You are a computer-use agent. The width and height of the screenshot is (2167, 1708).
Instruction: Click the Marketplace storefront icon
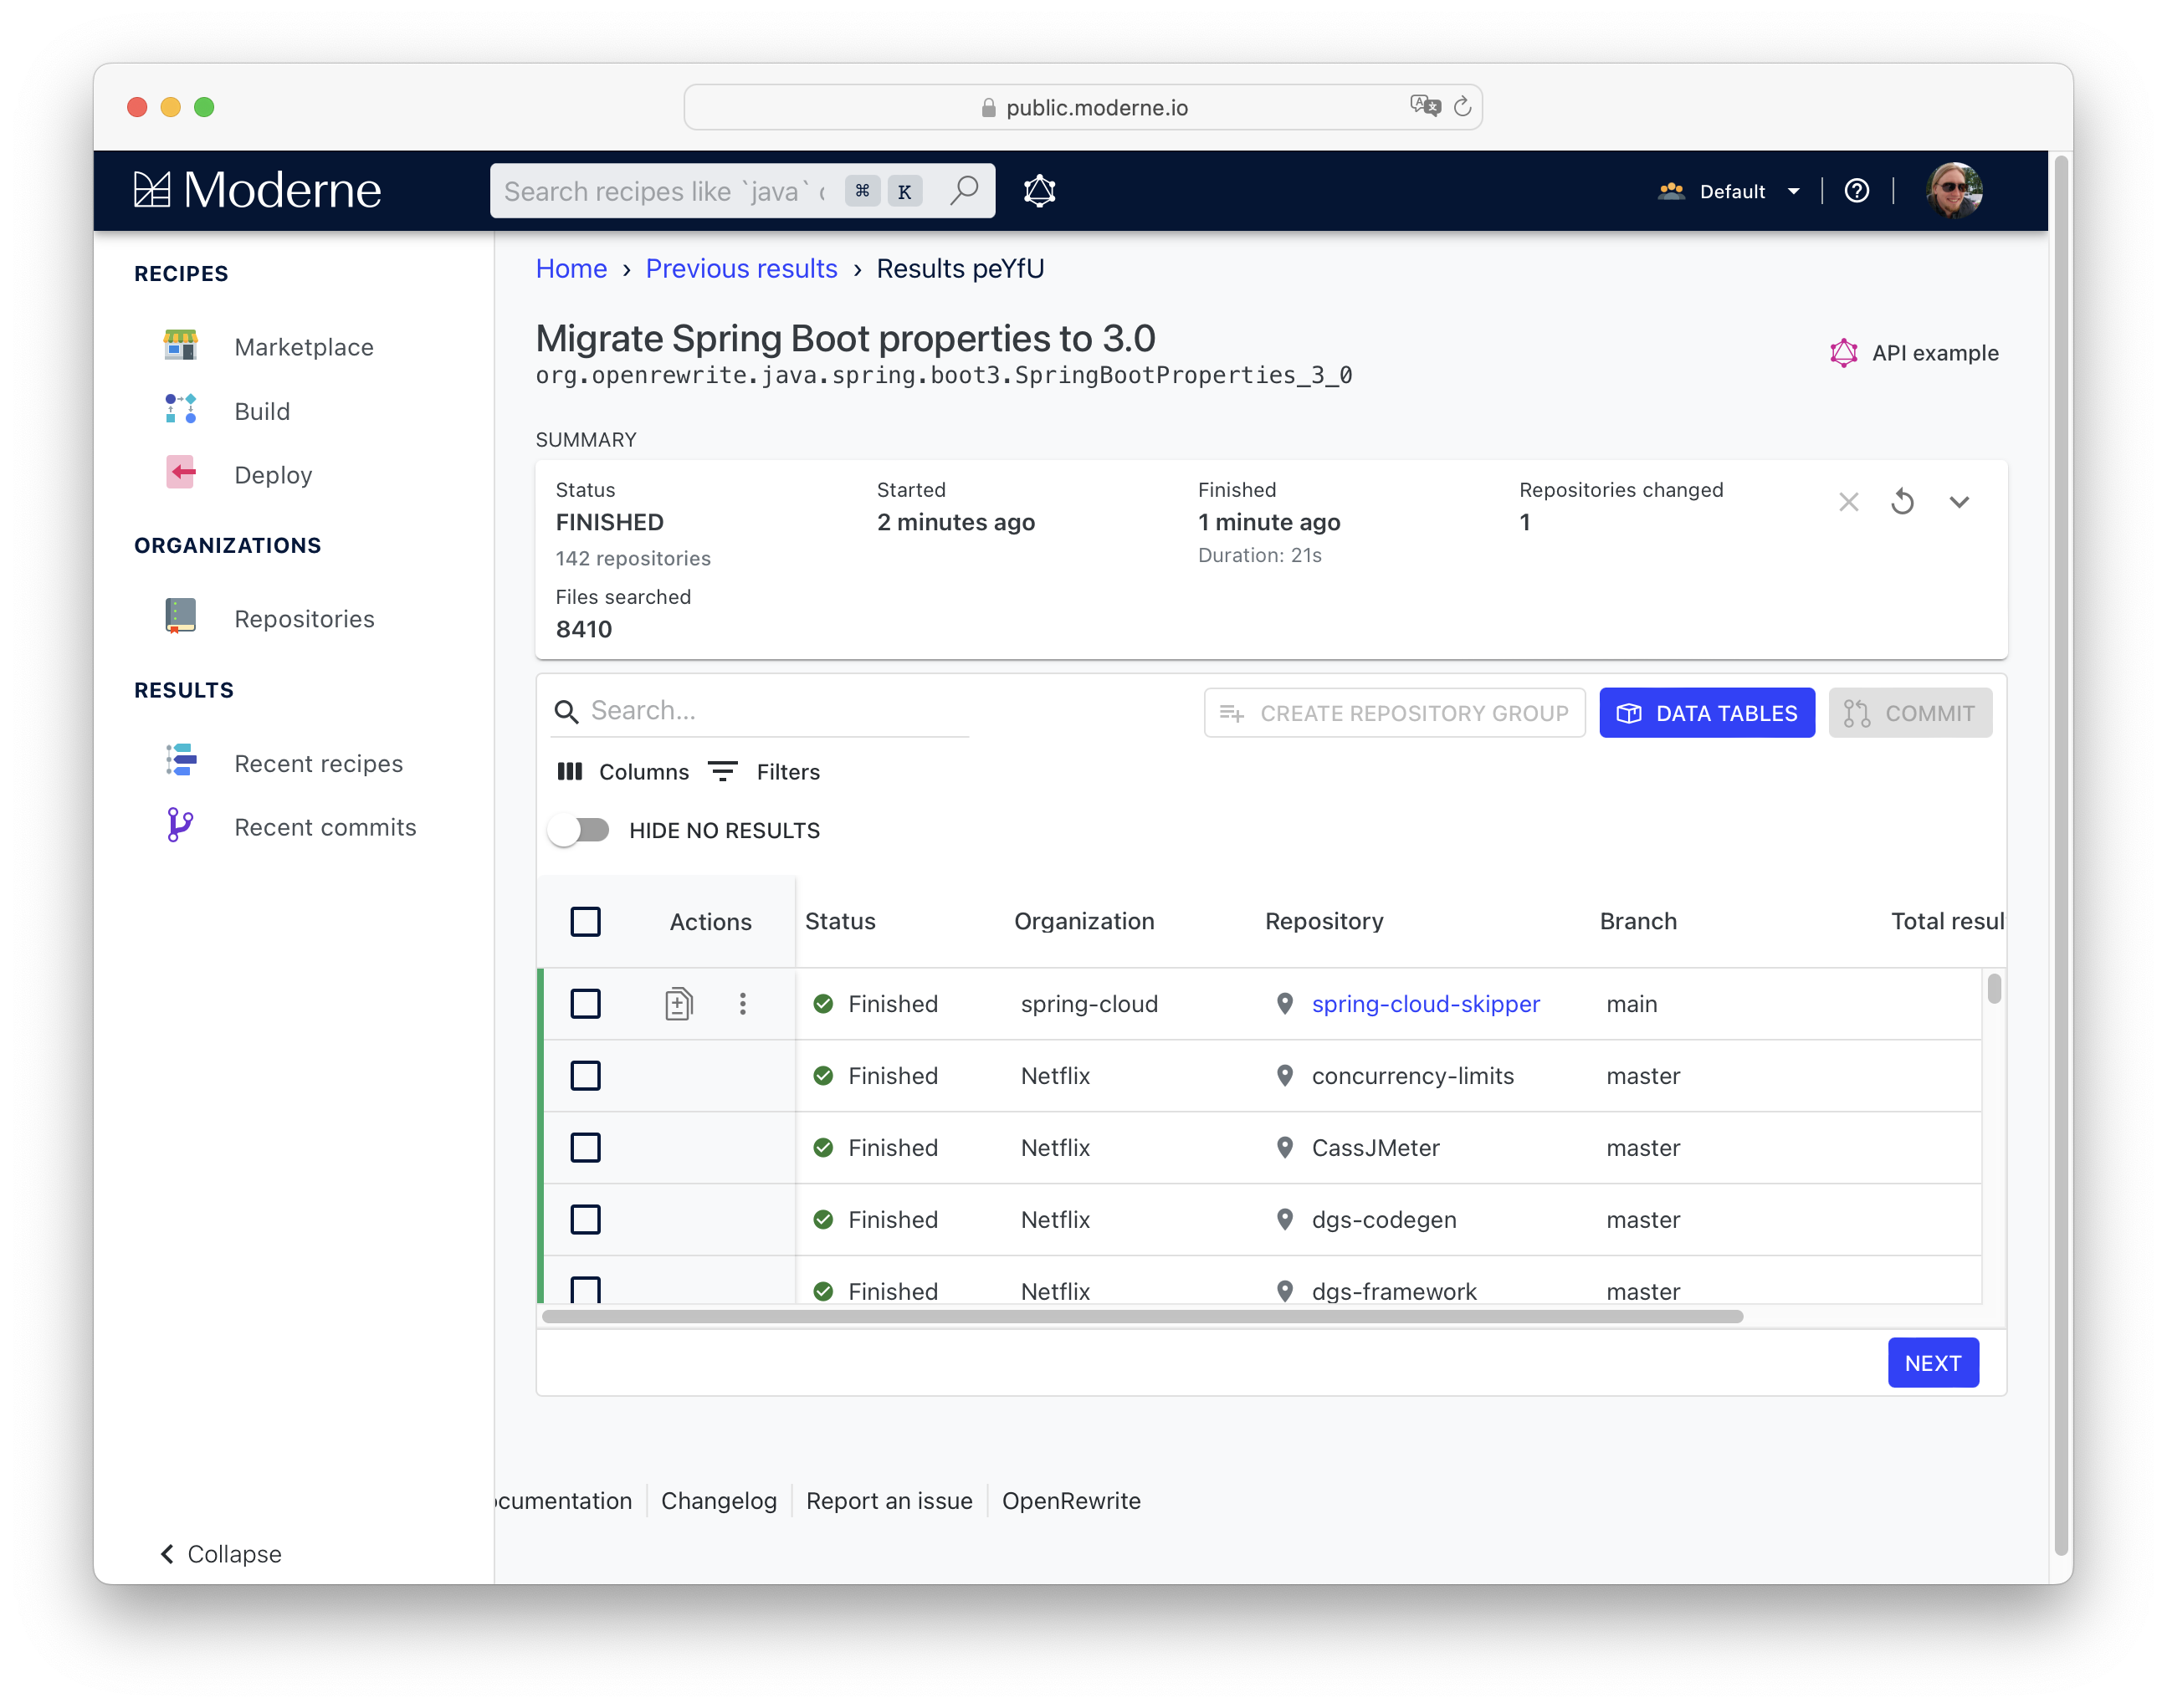pos(180,345)
